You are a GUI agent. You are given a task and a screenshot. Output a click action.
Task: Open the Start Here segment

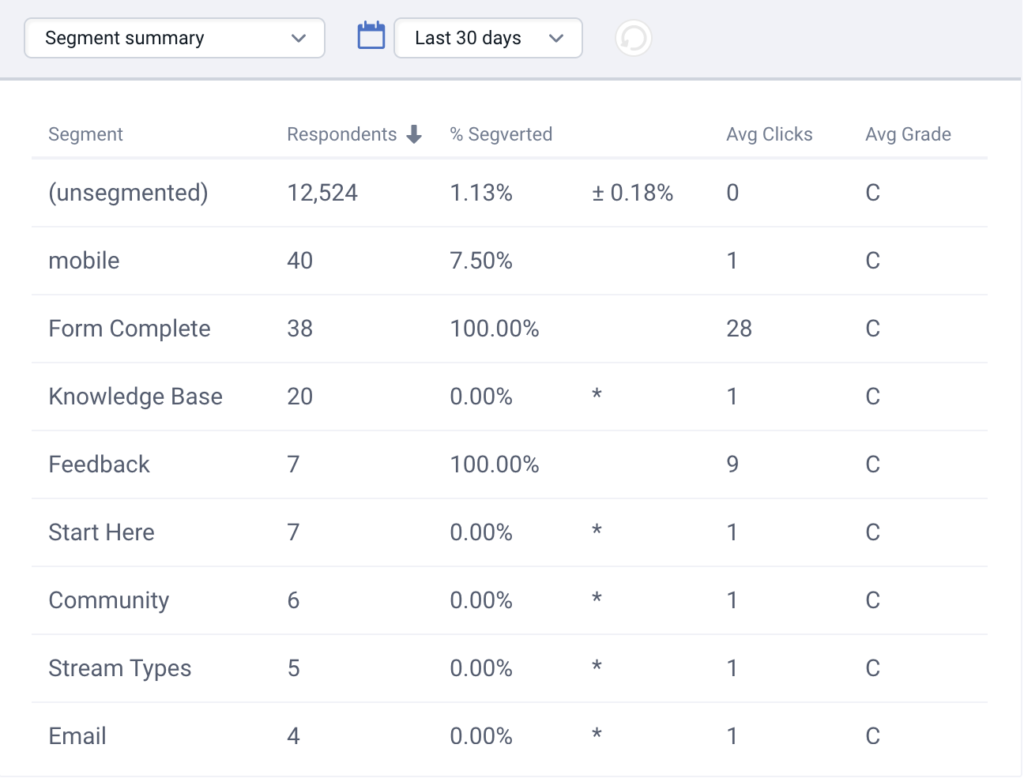101,533
